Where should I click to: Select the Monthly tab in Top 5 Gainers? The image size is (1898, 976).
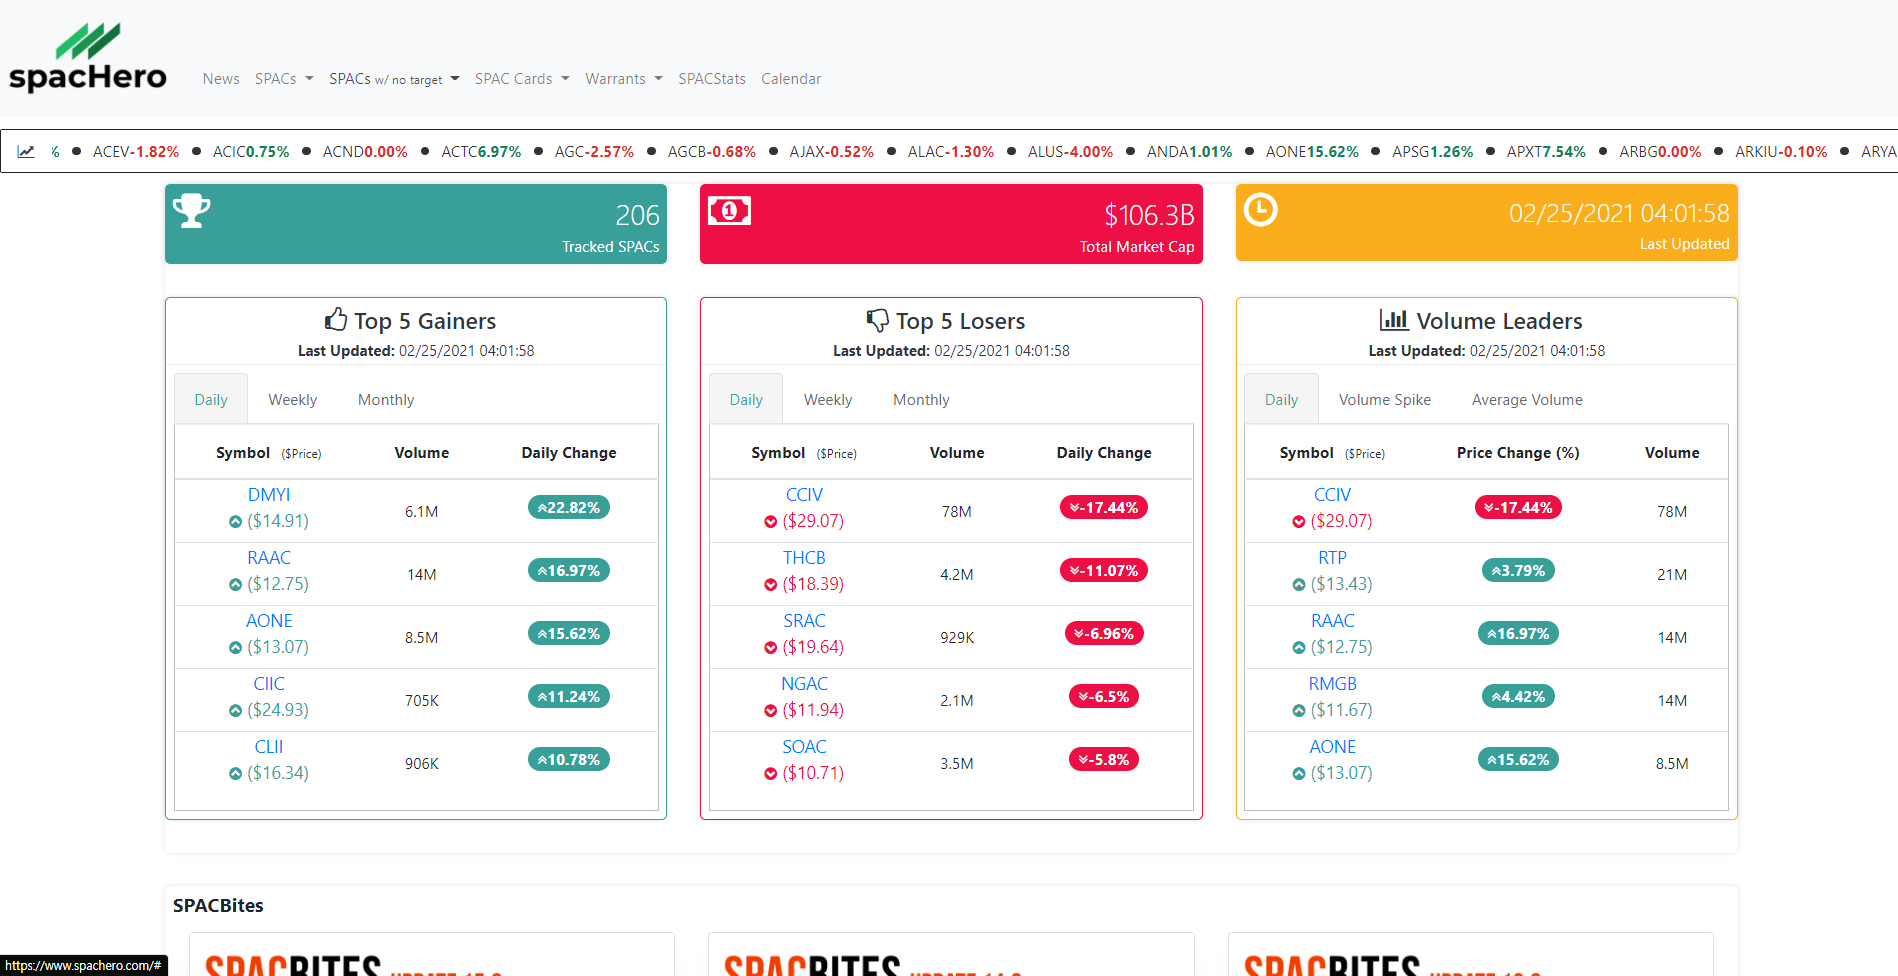click(386, 400)
